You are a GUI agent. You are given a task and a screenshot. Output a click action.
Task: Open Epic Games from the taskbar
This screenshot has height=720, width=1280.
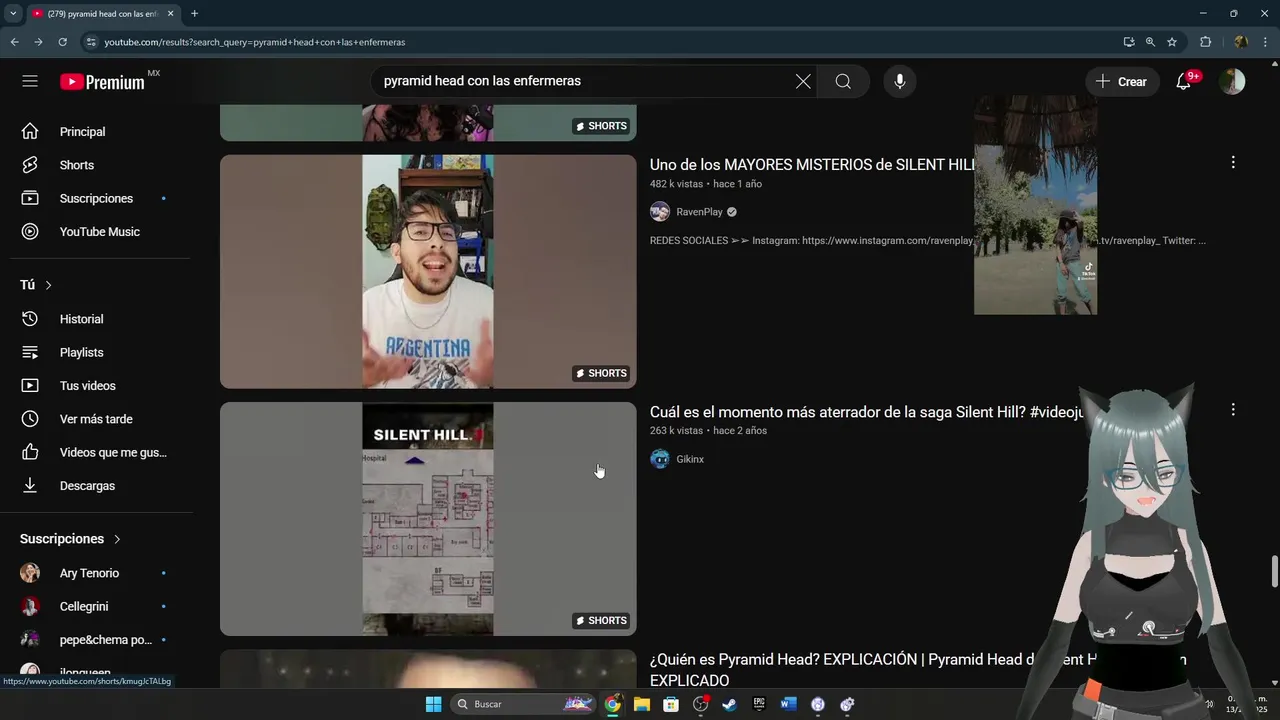click(x=759, y=704)
